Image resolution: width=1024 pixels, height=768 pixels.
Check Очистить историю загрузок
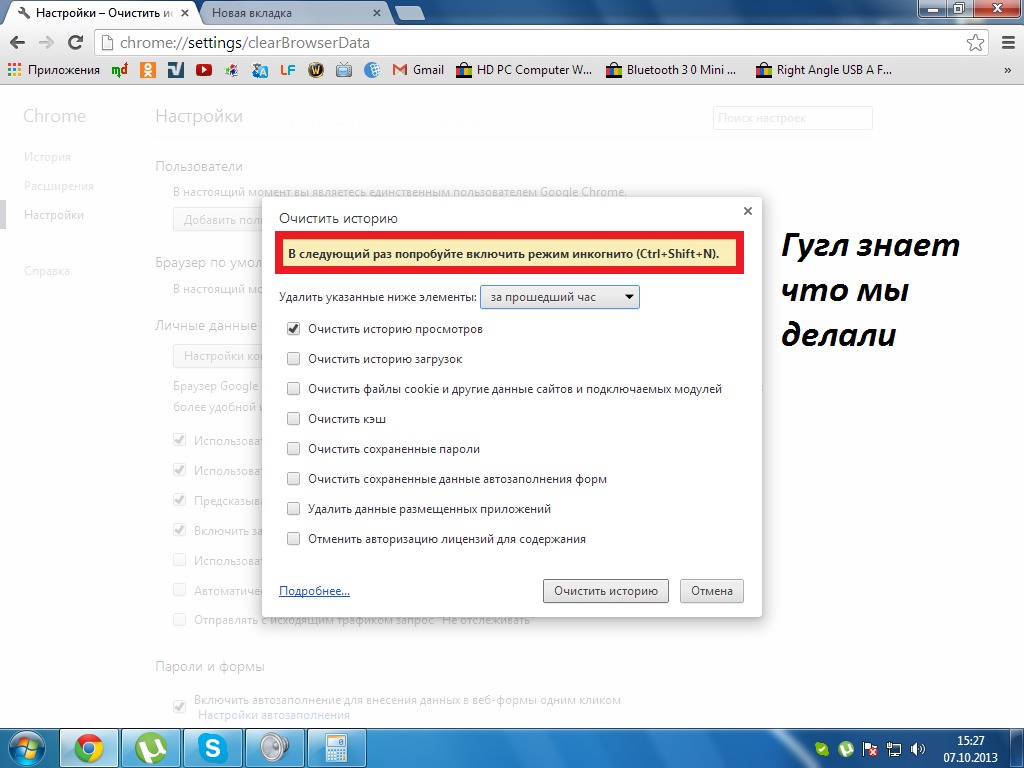pos(293,359)
